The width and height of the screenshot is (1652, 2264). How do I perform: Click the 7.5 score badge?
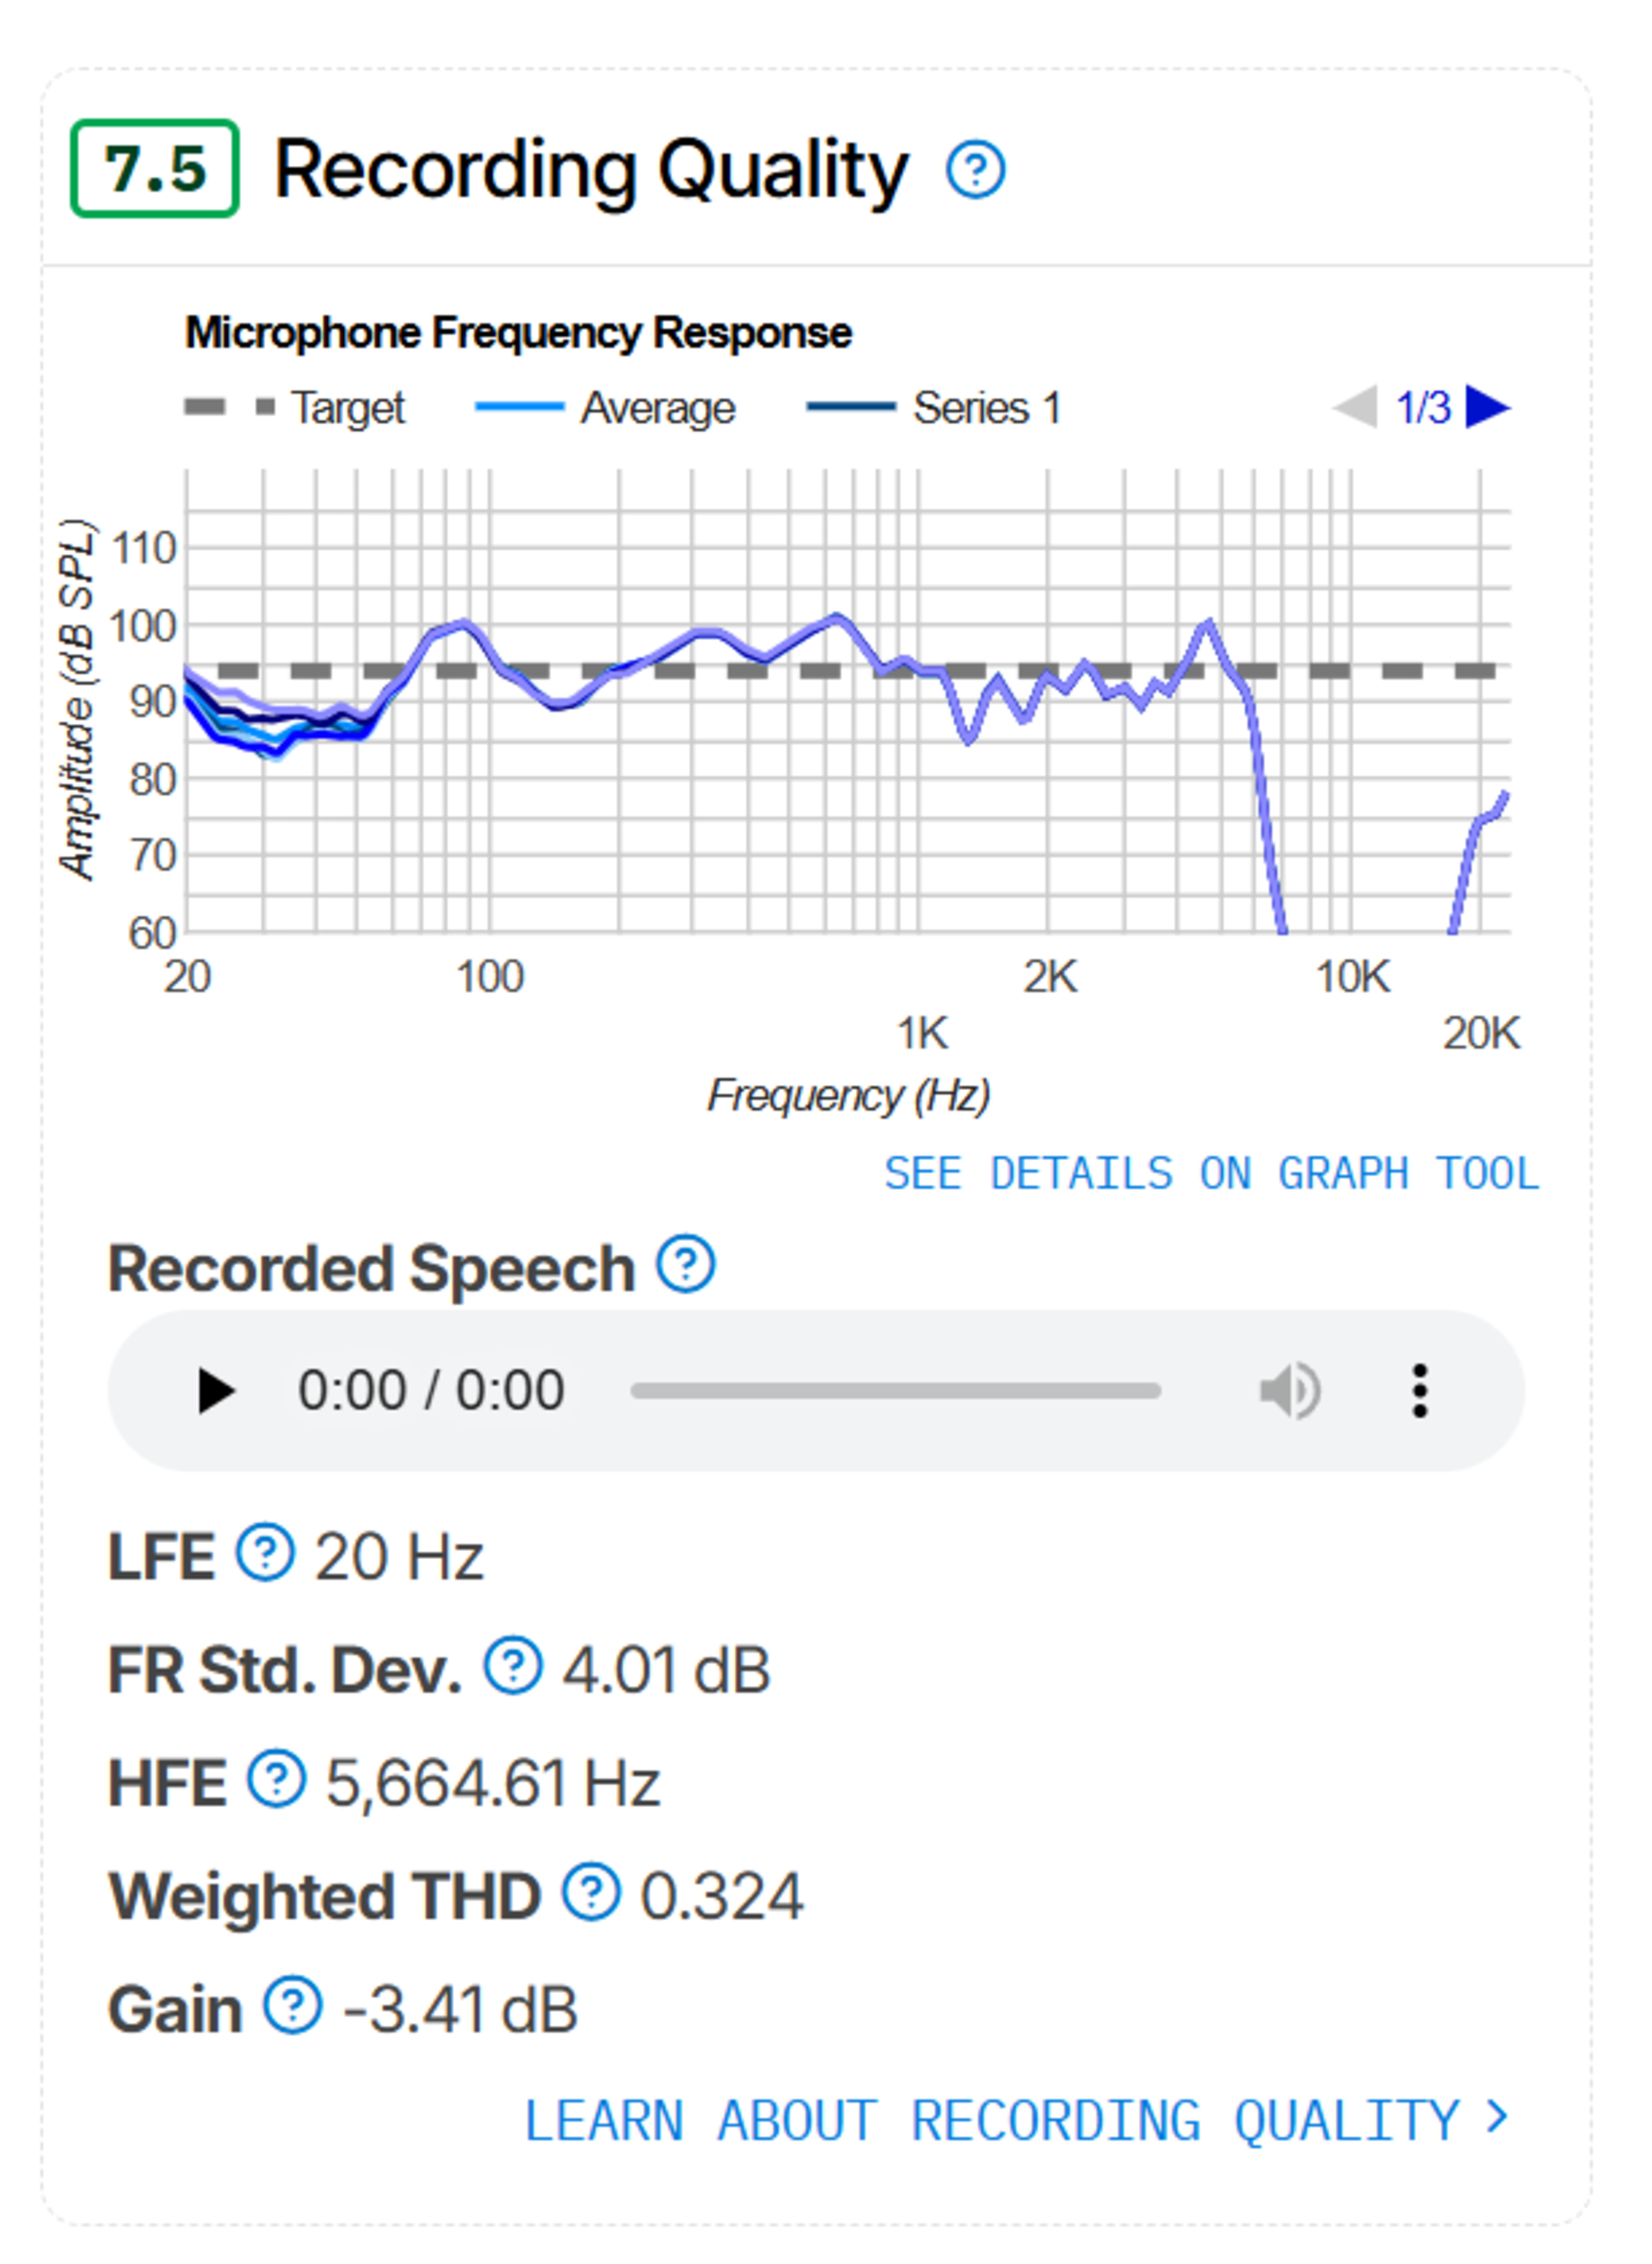pyautogui.click(x=155, y=168)
